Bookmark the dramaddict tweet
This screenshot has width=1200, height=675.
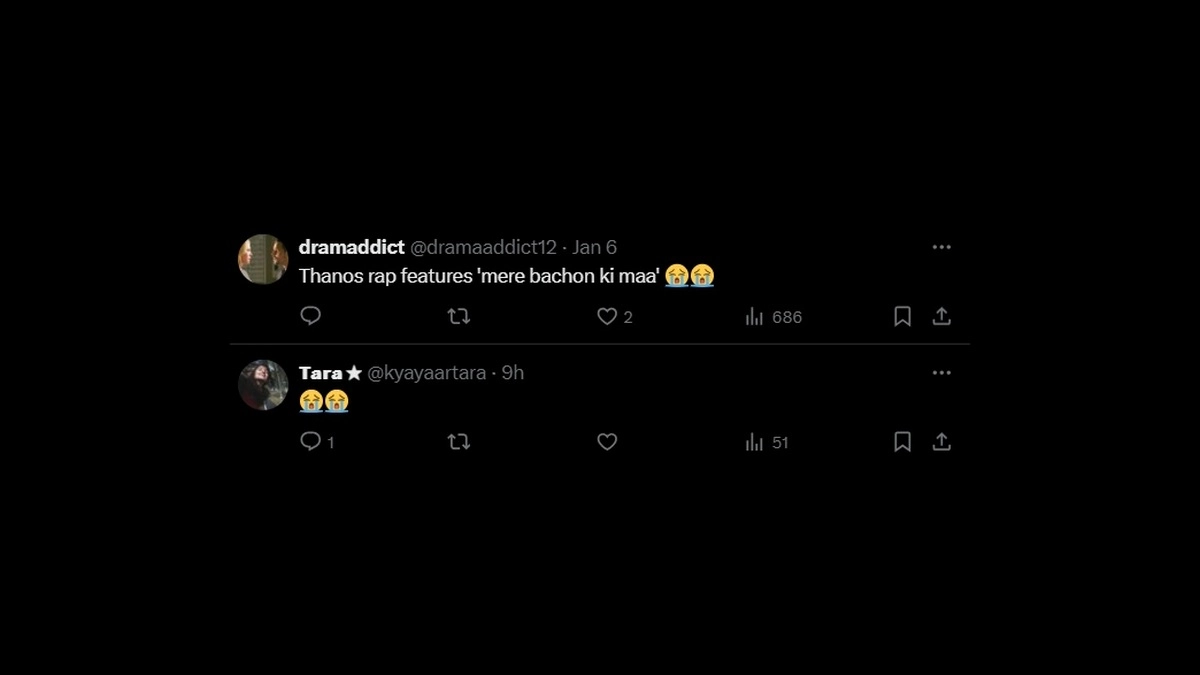pyautogui.click(x=902, y=316)
